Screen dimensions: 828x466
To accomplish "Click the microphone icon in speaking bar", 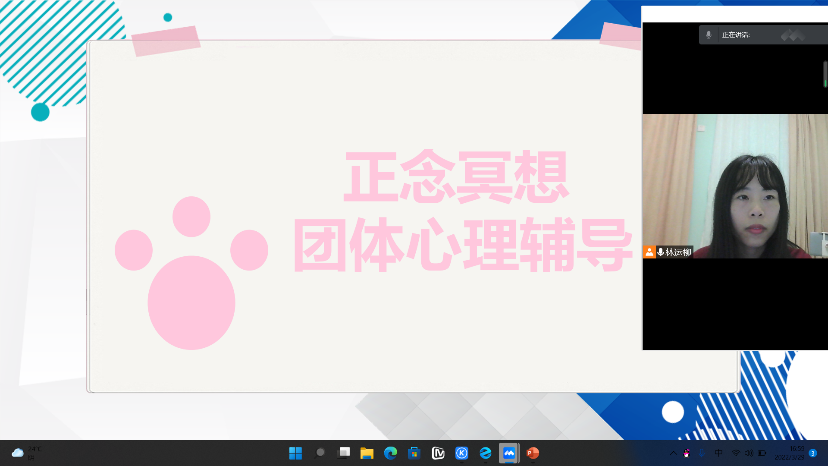I will (709, 34).
